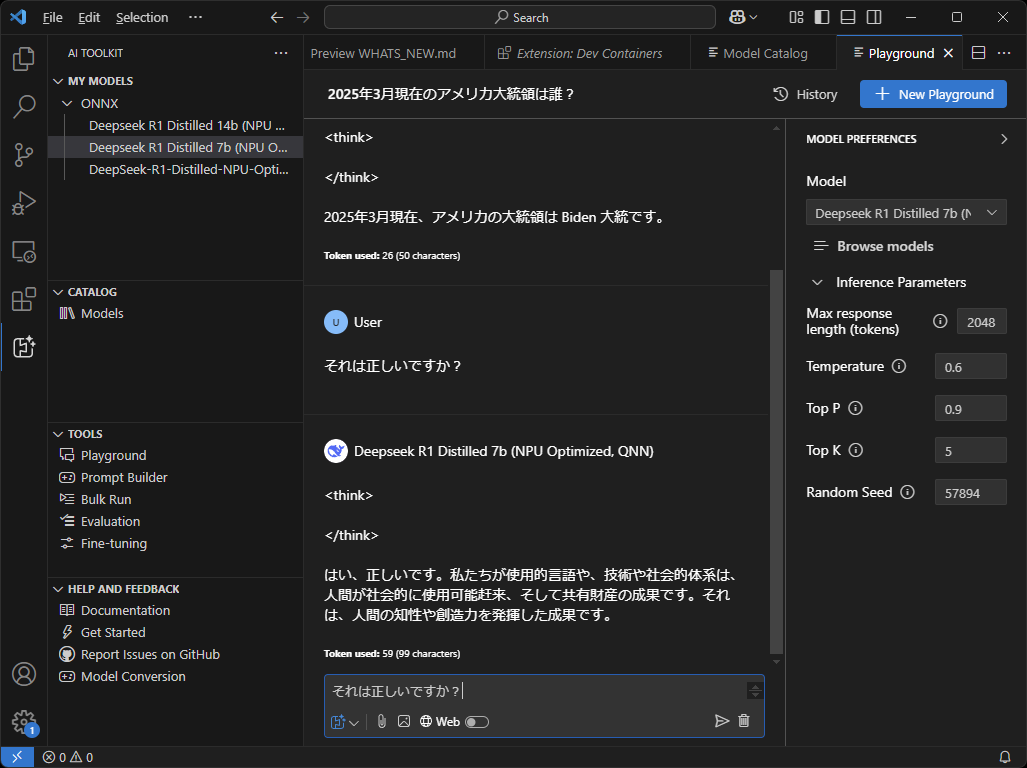Collapse MY MODELS section

58,81
